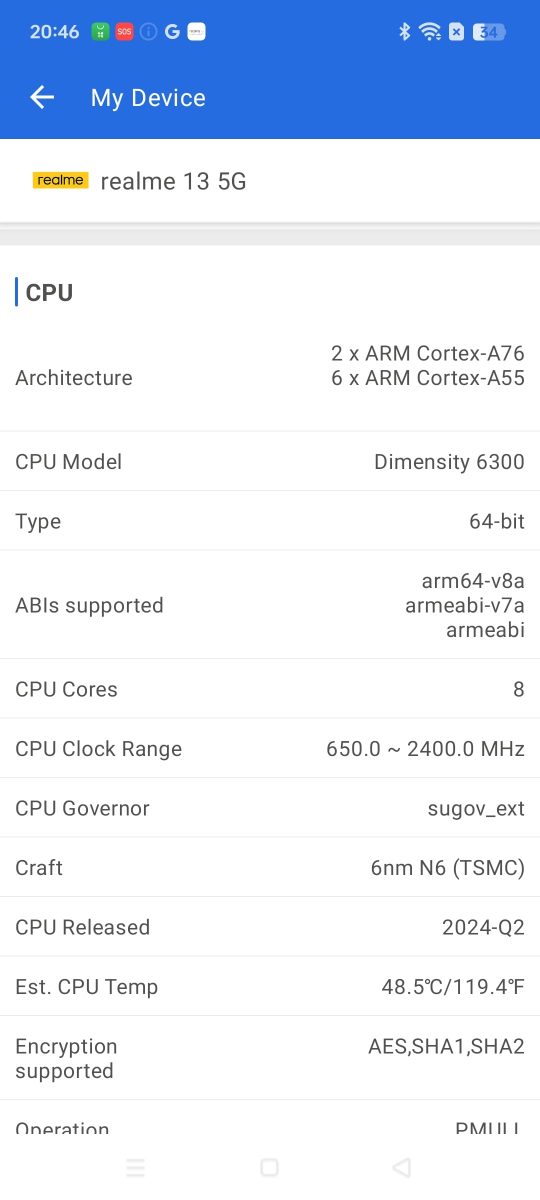Tap the Android back triangle button
Viewport: 540px width, 1200px height.
coord(402,1167)
